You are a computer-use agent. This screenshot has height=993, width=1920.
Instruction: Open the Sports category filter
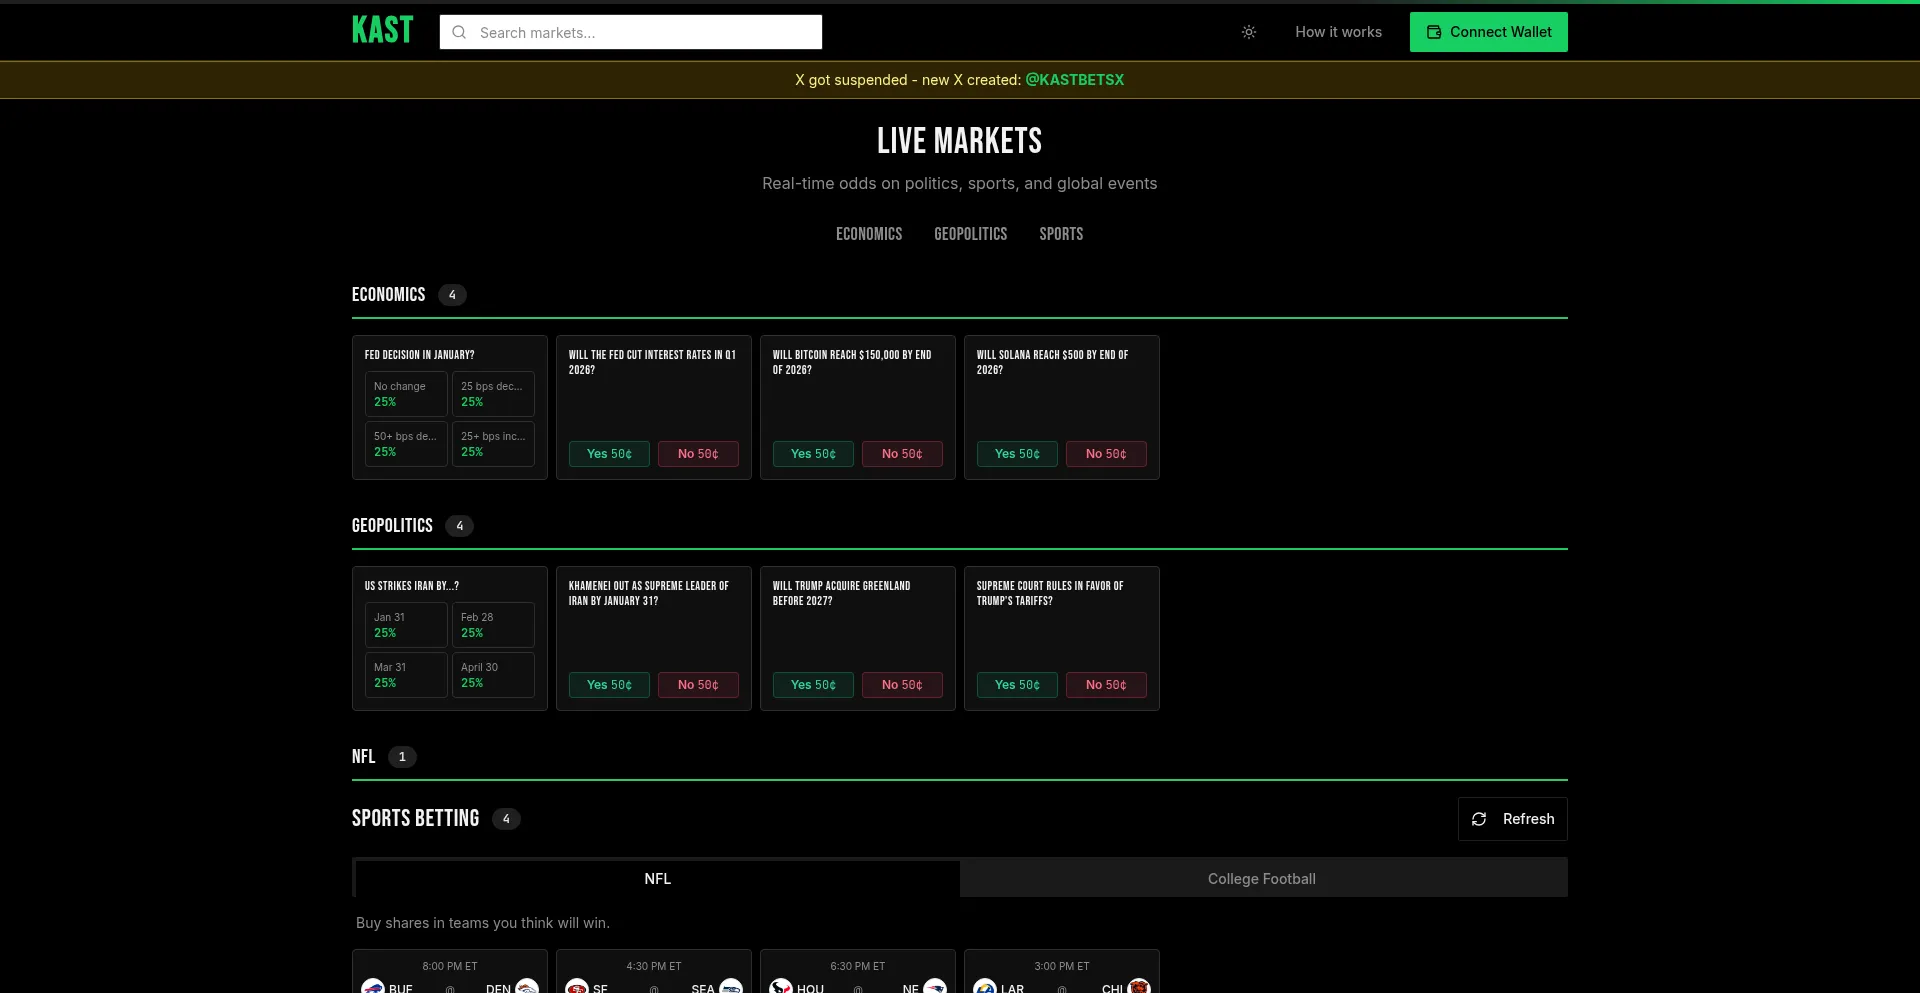tap(1060, 234)
